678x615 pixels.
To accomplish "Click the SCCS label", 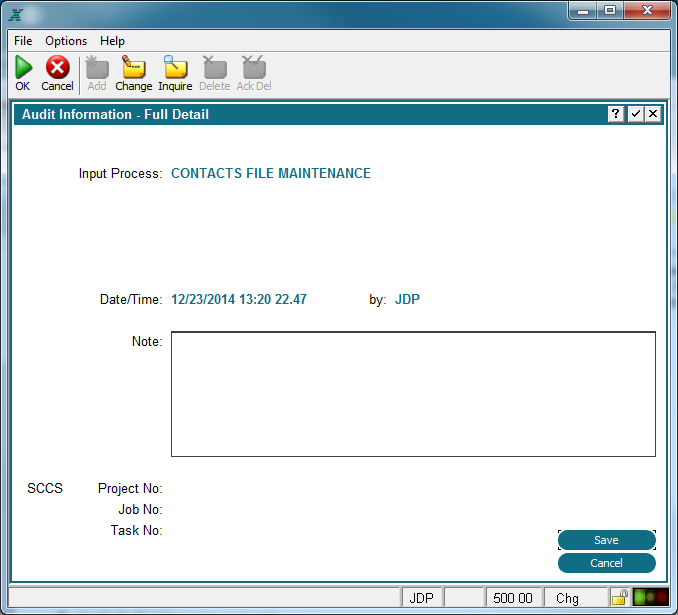I will [x=45, y=488].
